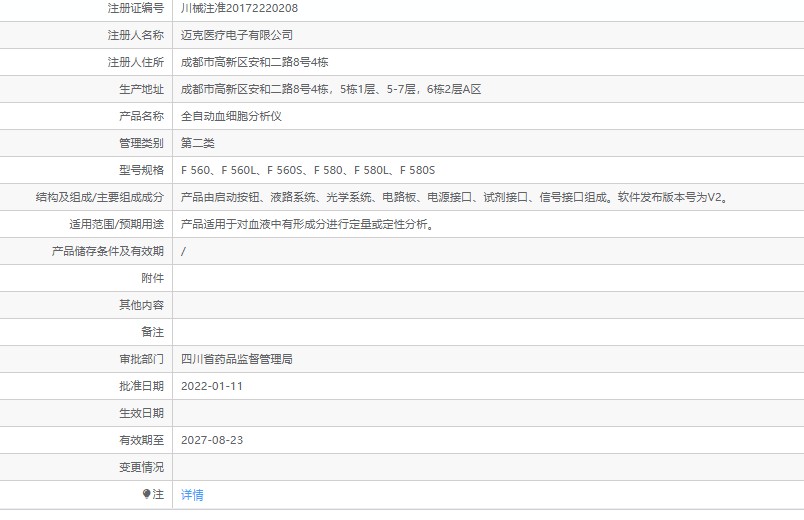The height and width of the screenshot is (520, 804).
Task: Select address 成都市高新区安和二路8号4栋 in 注册人住所 row
Action: click(x=254, y=62)
